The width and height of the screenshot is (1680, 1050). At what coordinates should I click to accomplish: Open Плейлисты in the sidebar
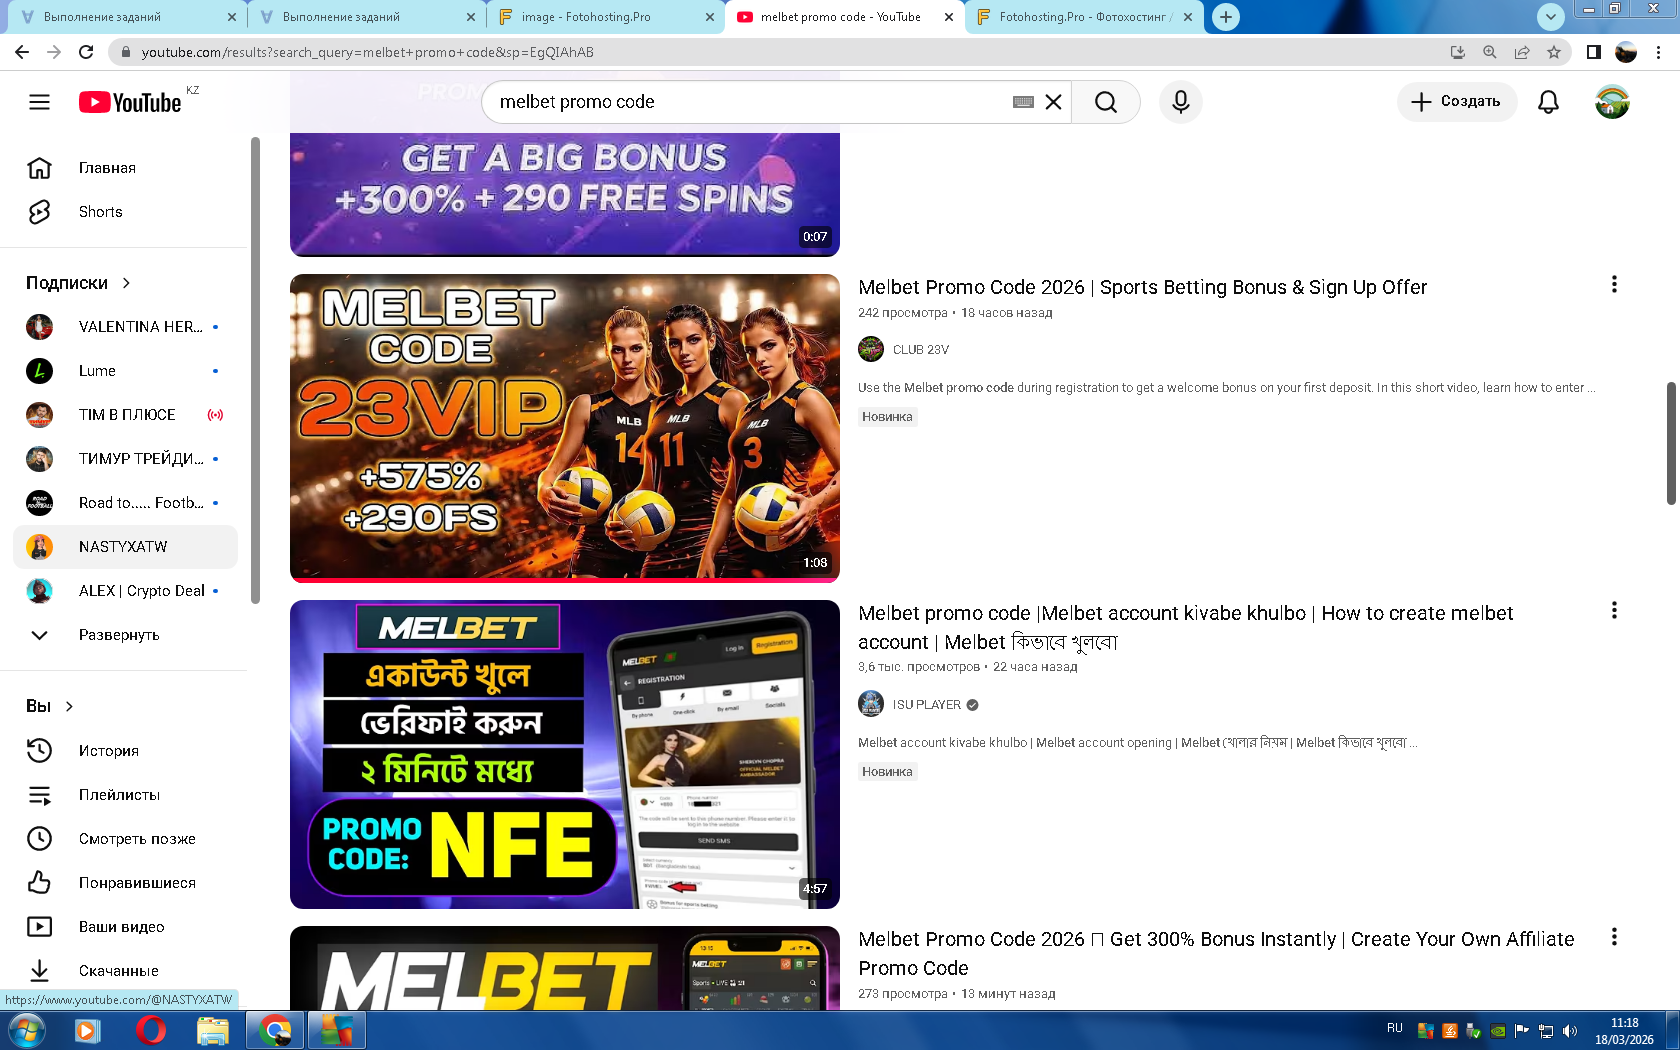(125, 795)
